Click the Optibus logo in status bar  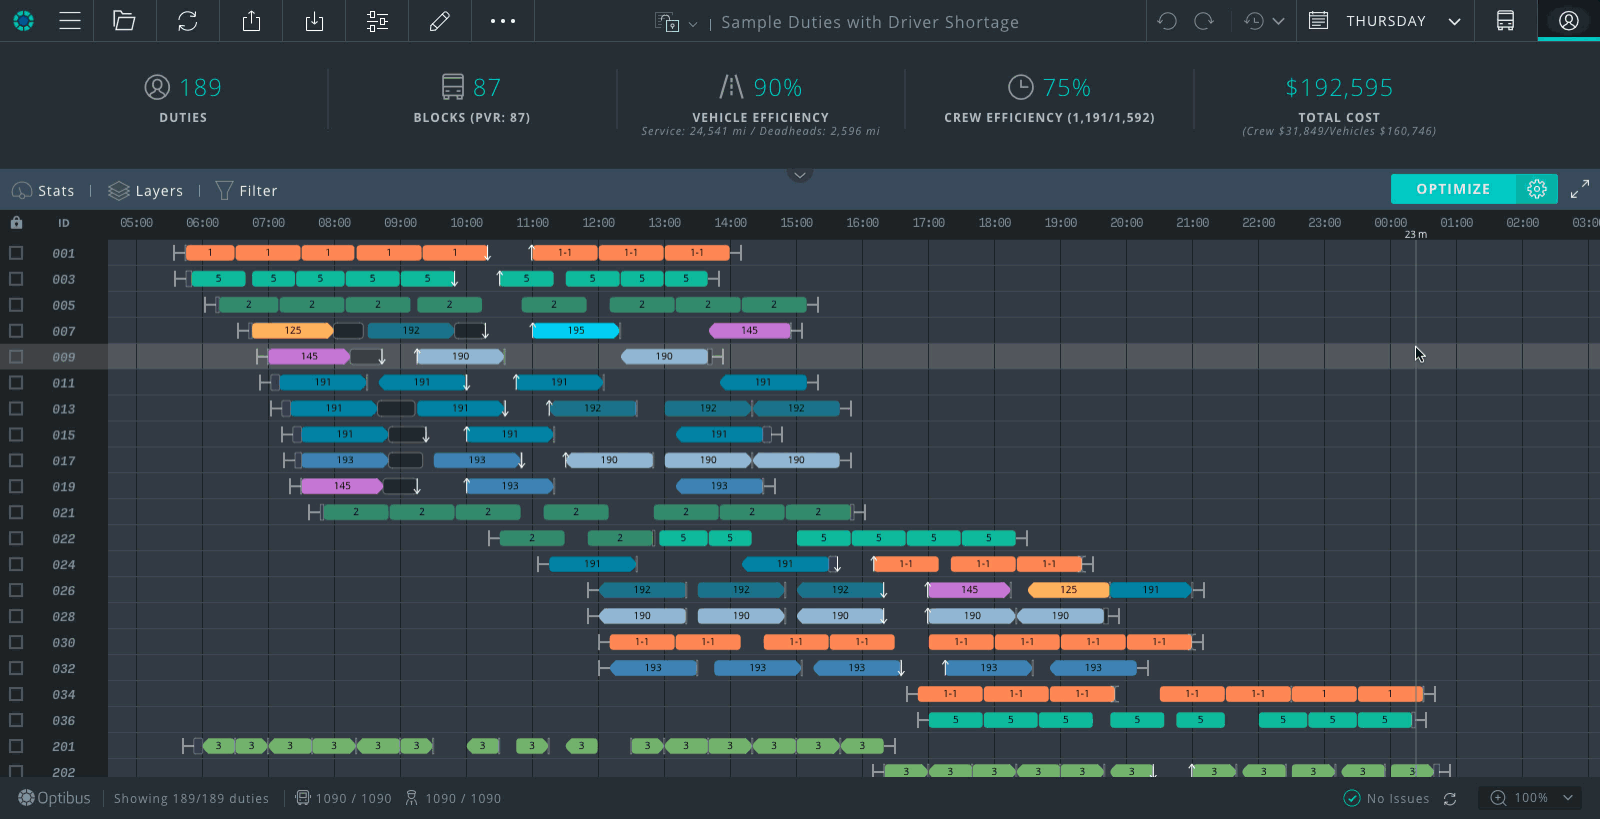[x=54, y=798]
